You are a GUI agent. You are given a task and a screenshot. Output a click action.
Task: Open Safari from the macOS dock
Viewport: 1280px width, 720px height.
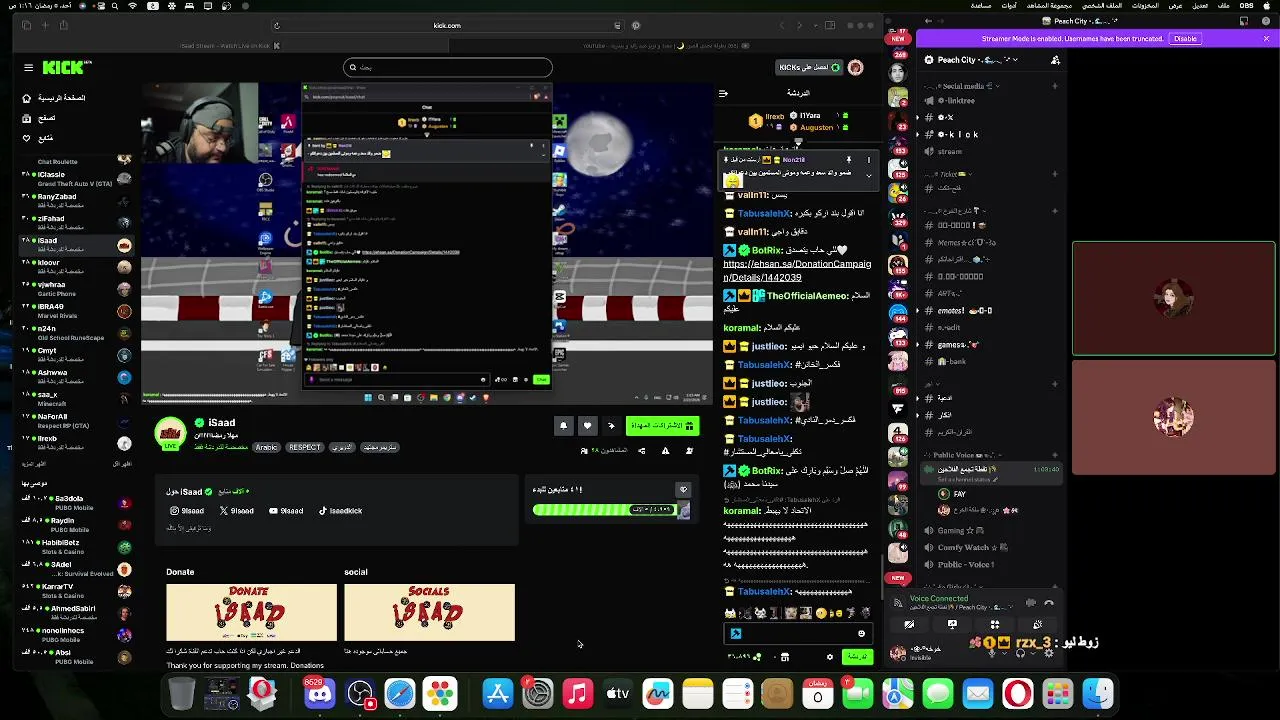(400, 694)
